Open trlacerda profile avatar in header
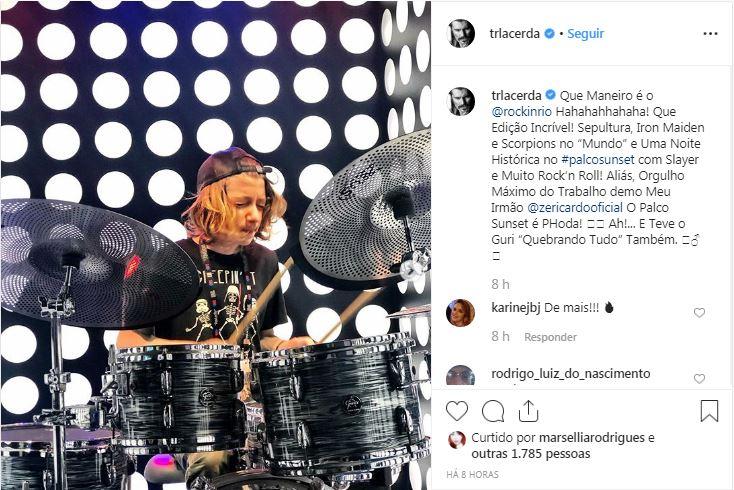 tap(461, 34)
